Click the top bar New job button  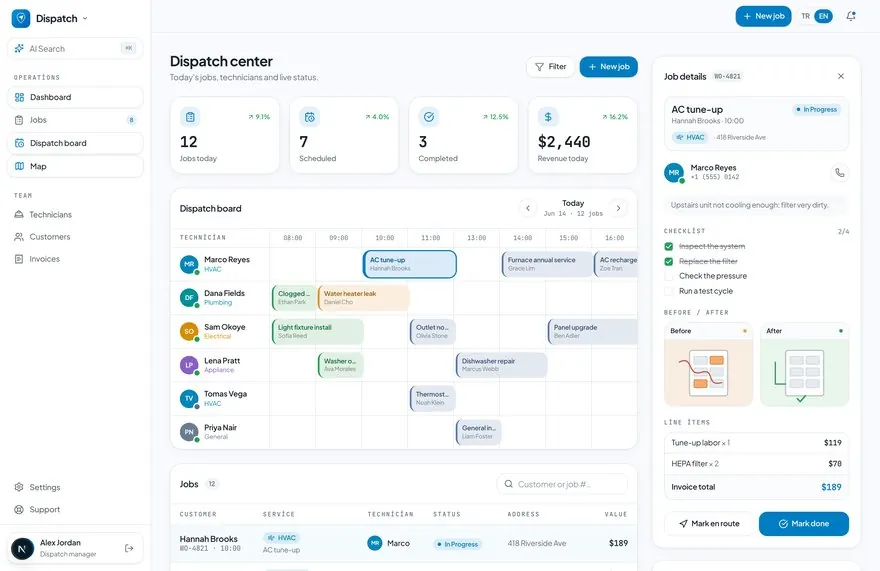pyautogui.click(x=763, y=16)
